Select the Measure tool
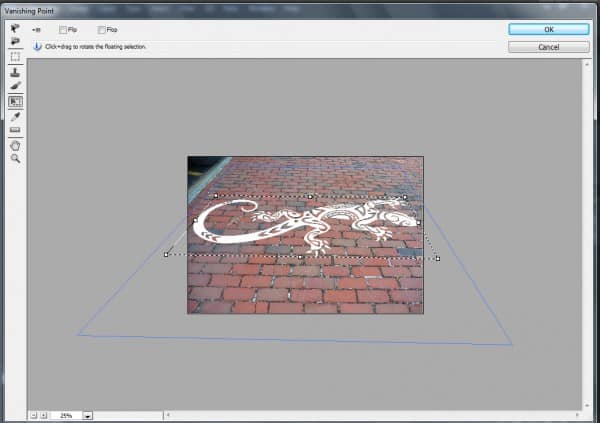600x423 pixels. click(x=15, y=130)
